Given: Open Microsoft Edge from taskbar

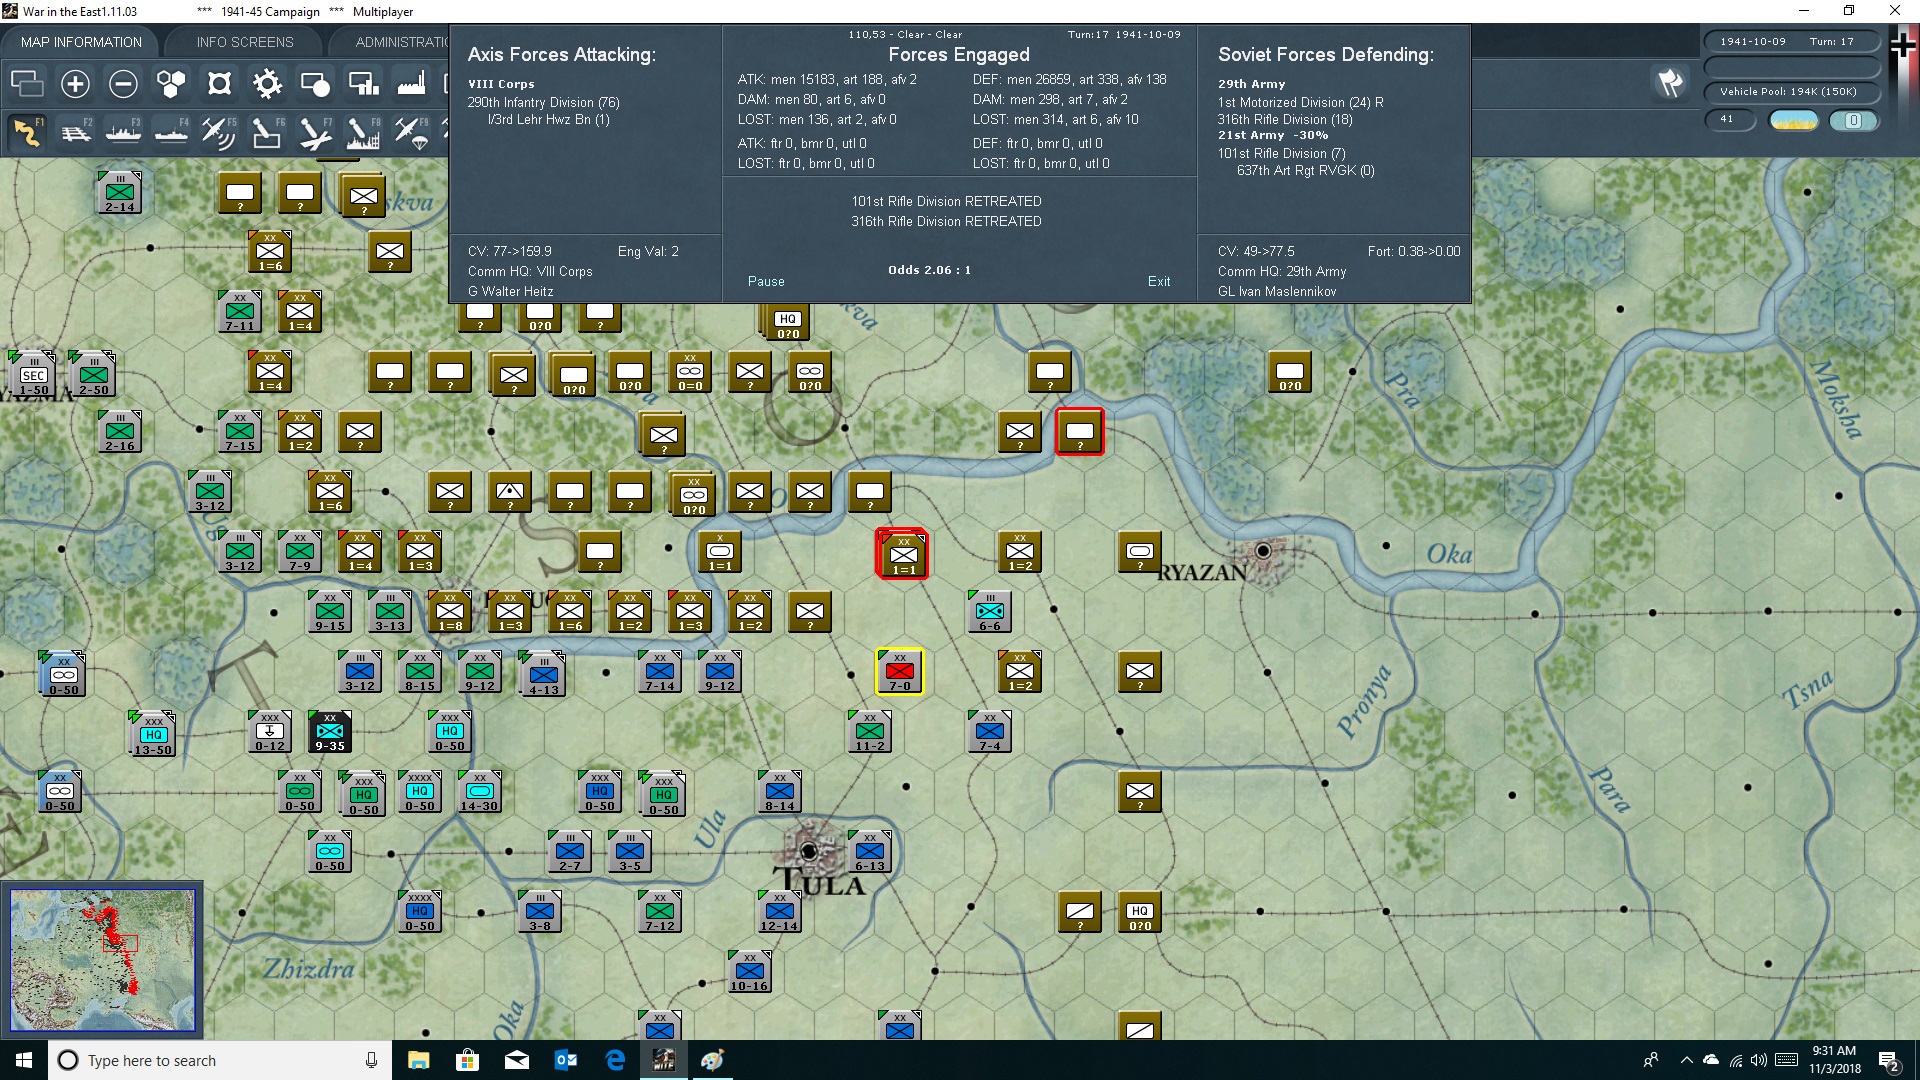Looking at the screenshot, I should [x=615, y=1060].
